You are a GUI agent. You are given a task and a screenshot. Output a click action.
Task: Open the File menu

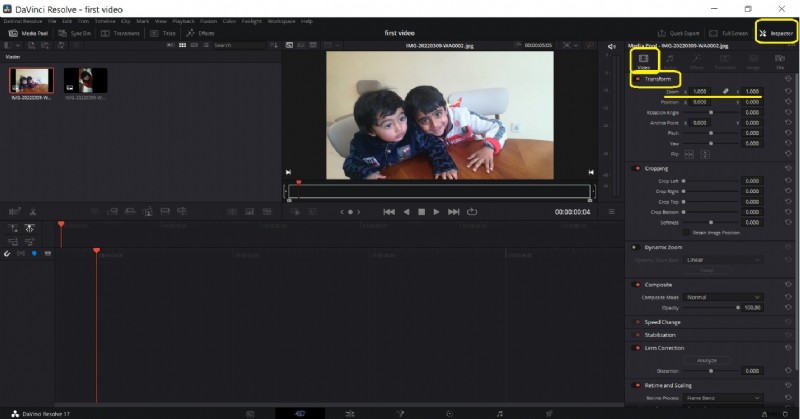[52, 21]
